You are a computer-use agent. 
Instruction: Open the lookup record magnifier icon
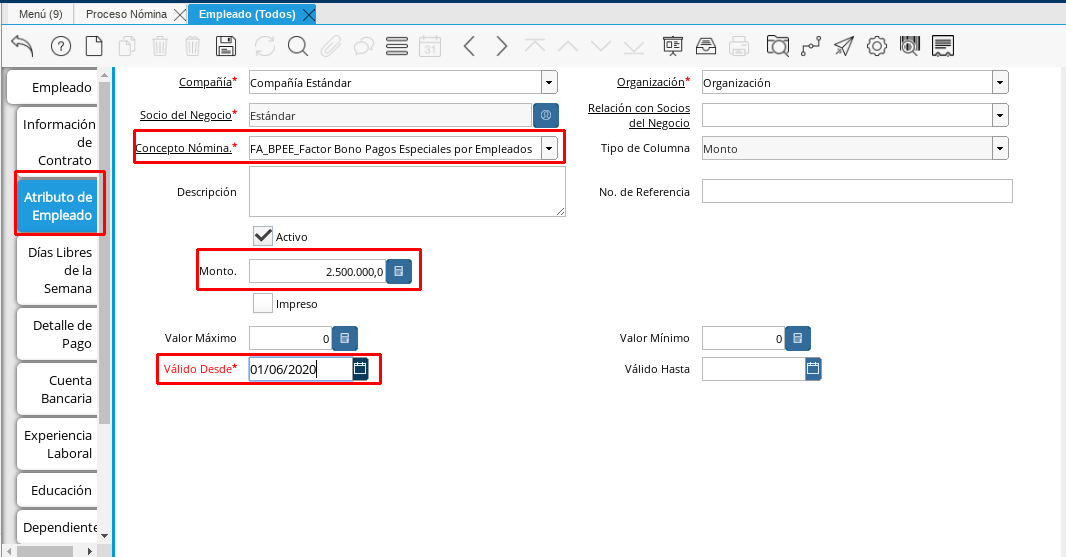298,46
